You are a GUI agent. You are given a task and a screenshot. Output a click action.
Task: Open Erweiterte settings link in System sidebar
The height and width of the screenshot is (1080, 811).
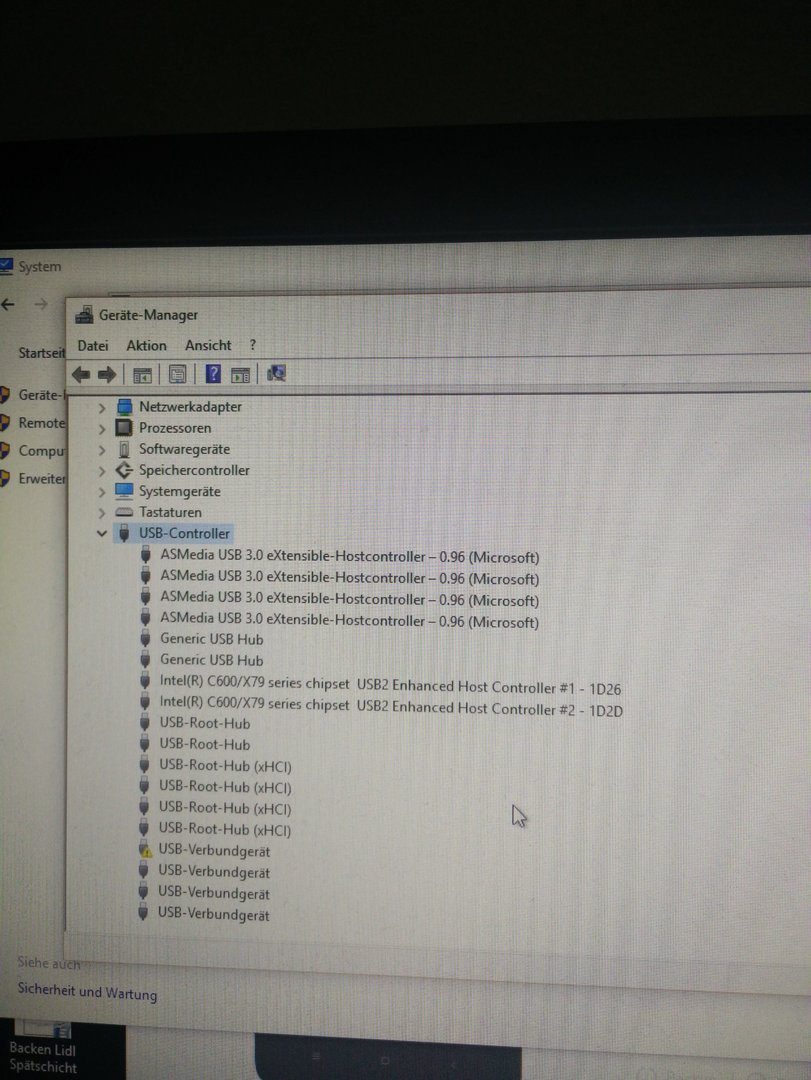(x=41, y=479)
